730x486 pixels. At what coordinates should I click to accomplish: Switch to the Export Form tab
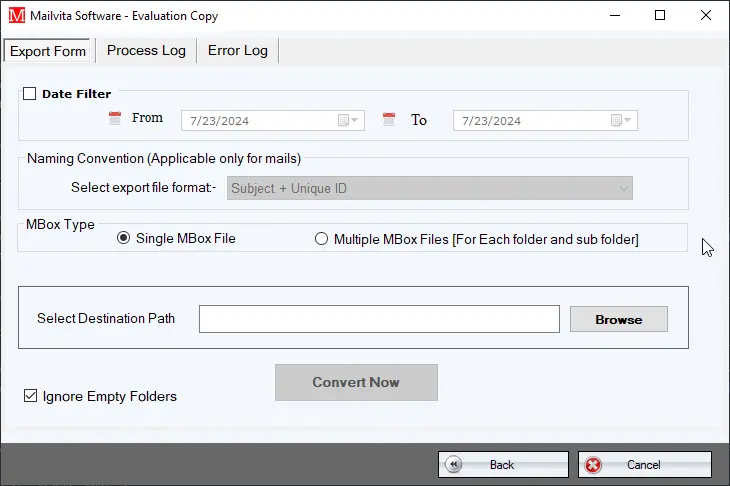(47, 51)
